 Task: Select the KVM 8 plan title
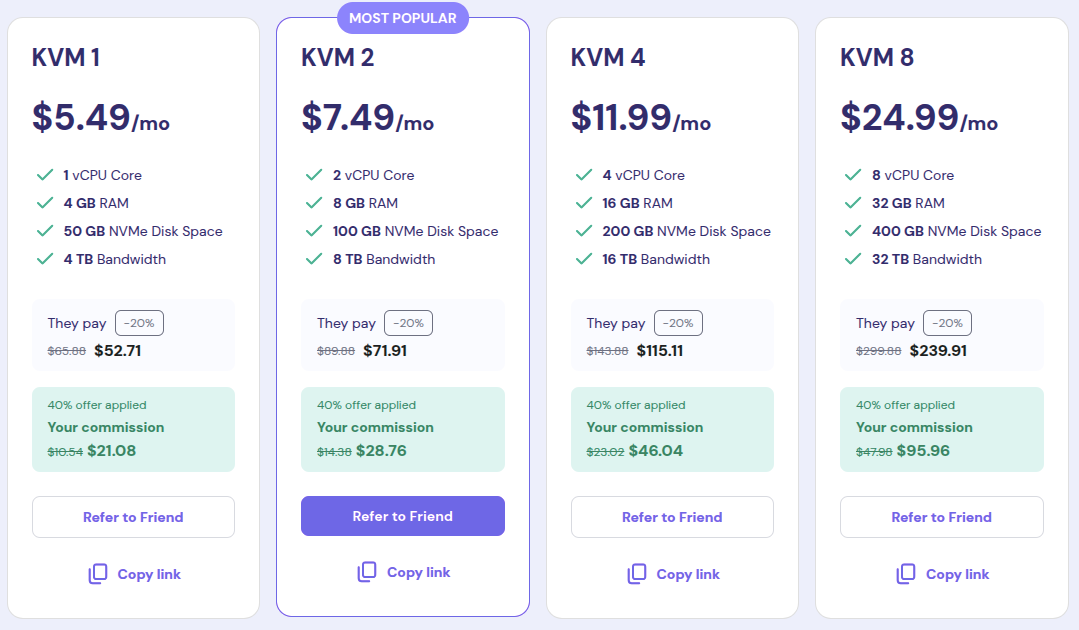pos(877,57)
